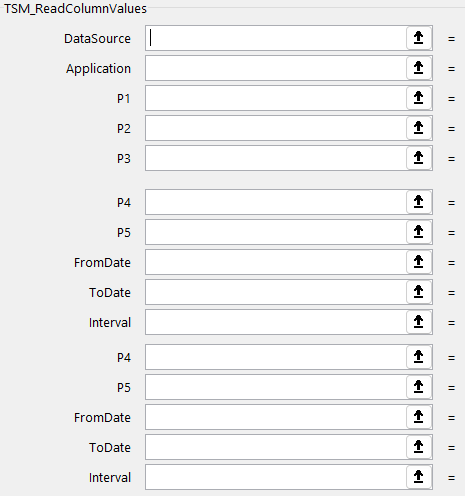Click the arrow icon in the second P5 row
This screenshot has width=465, height=496.
419,387
